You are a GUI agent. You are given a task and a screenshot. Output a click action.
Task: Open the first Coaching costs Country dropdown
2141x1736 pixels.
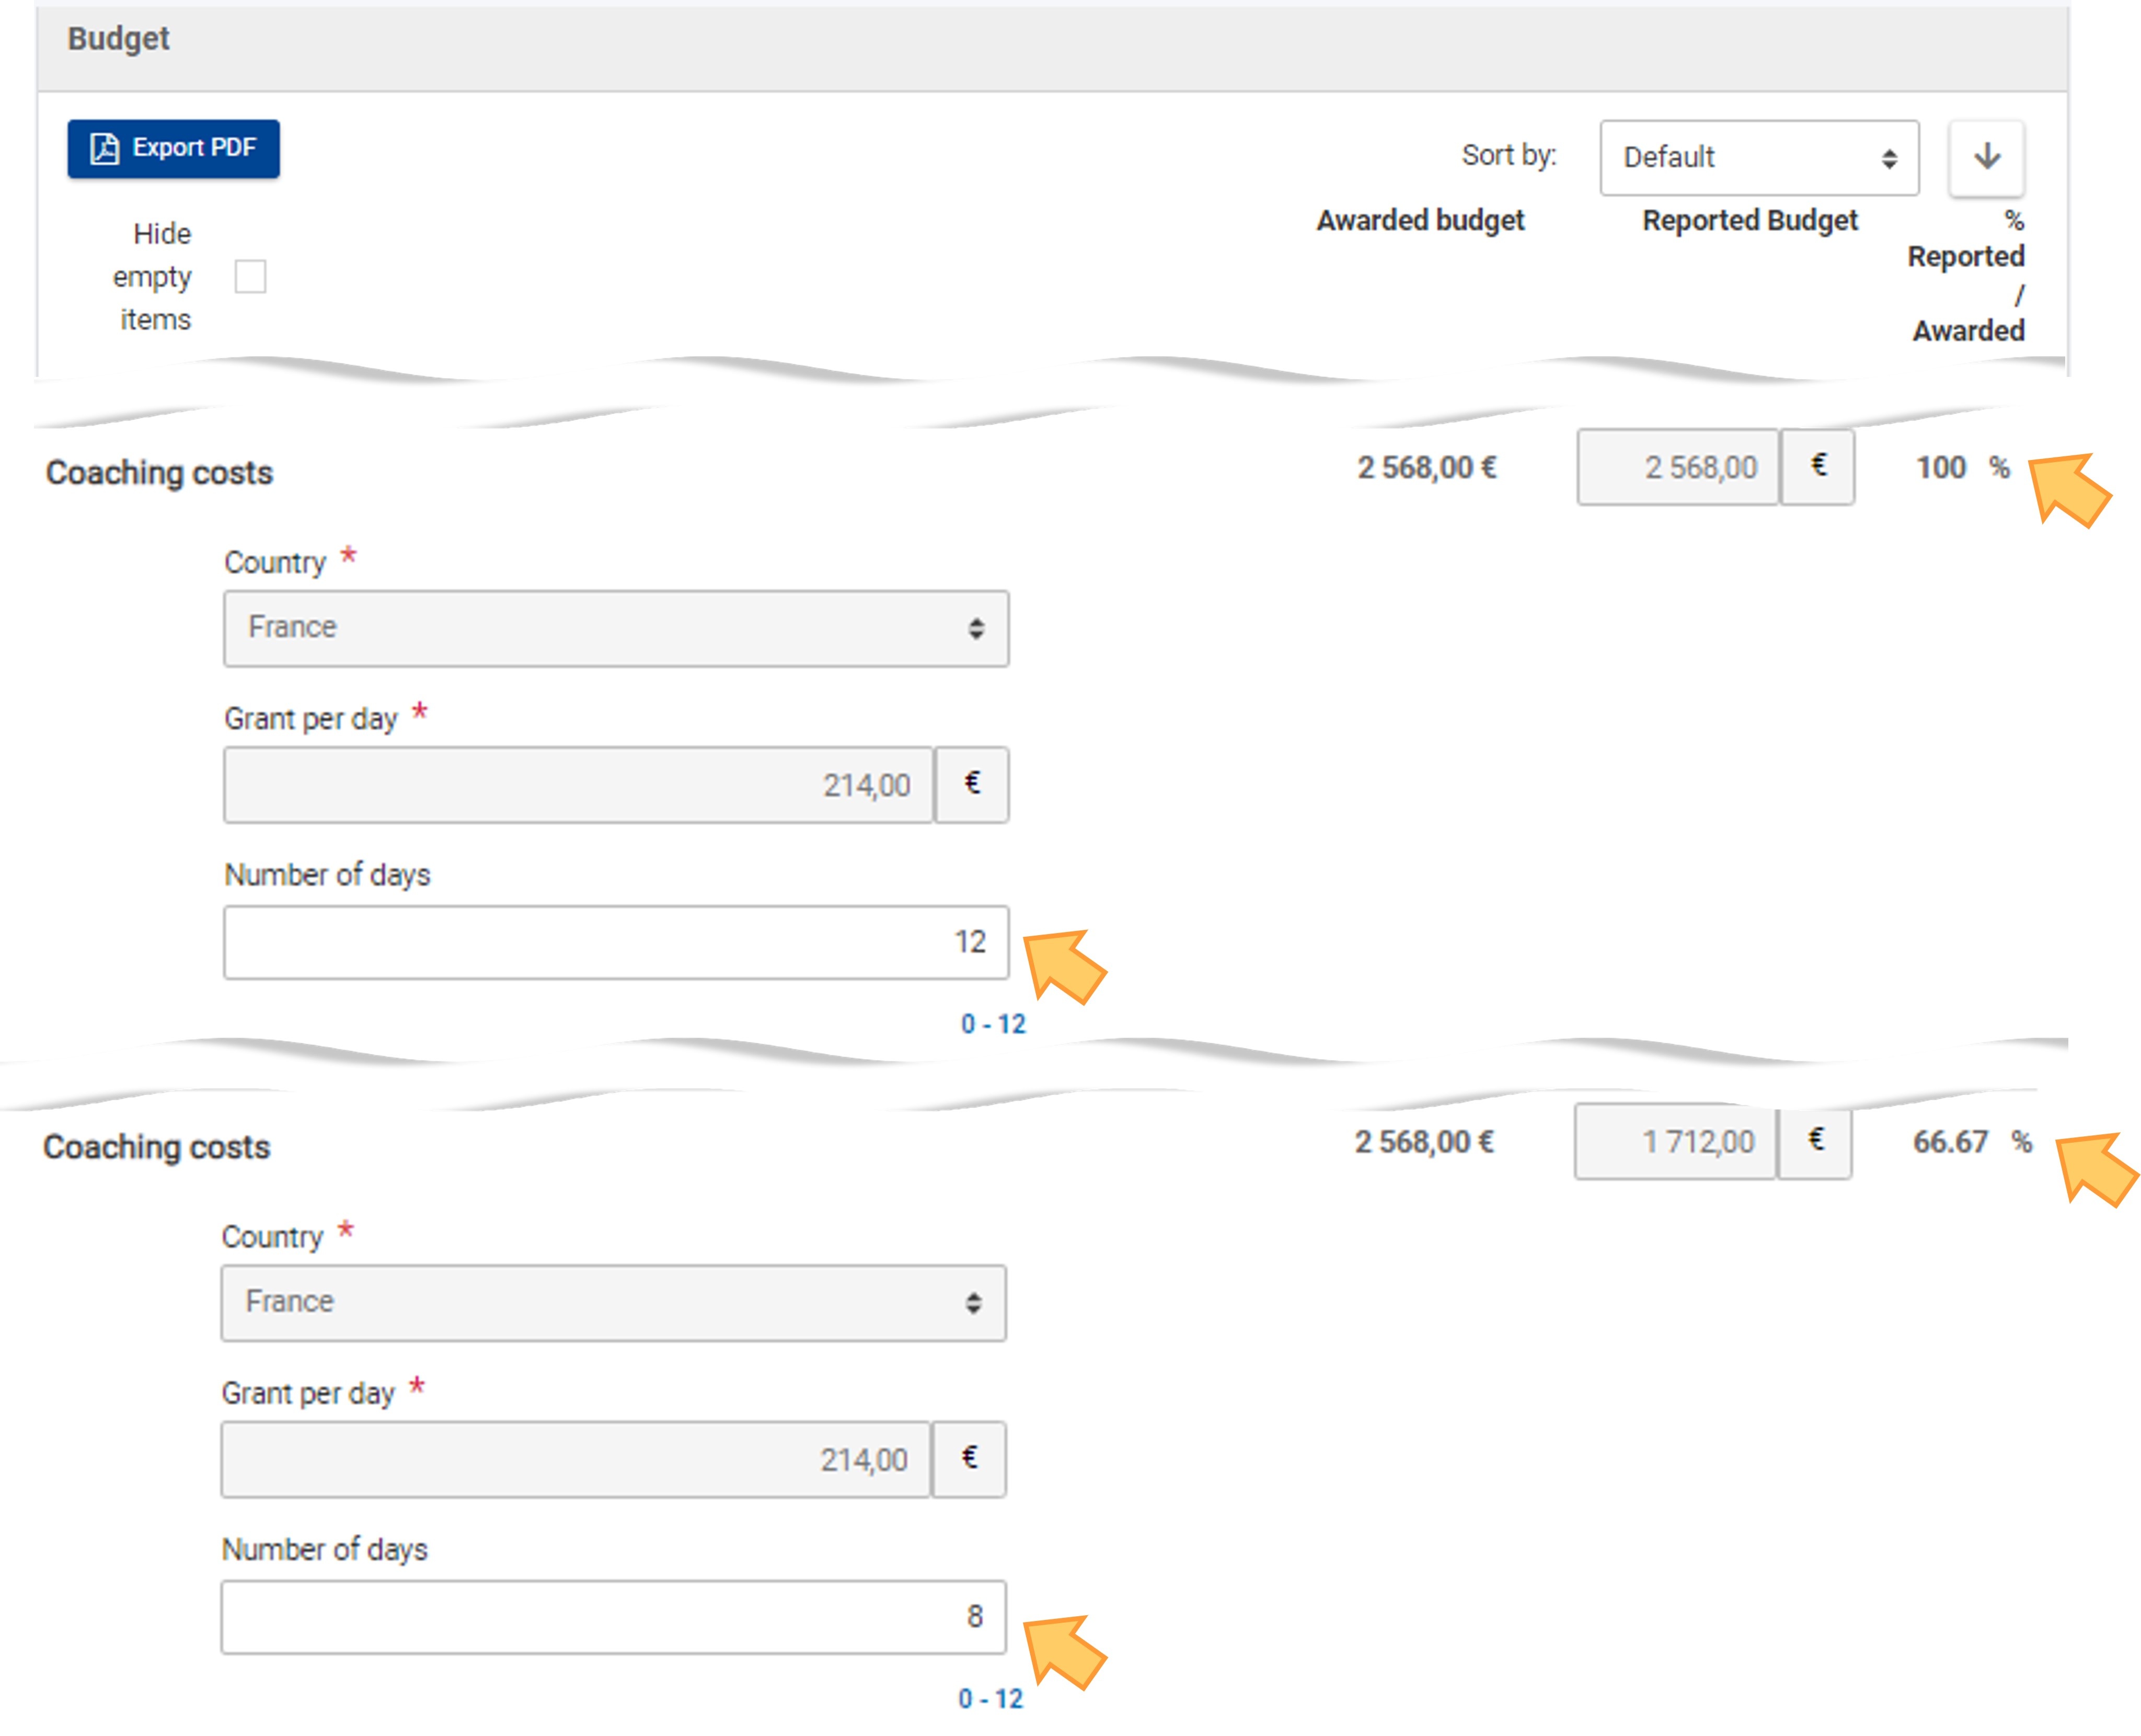tap(615, 628)
